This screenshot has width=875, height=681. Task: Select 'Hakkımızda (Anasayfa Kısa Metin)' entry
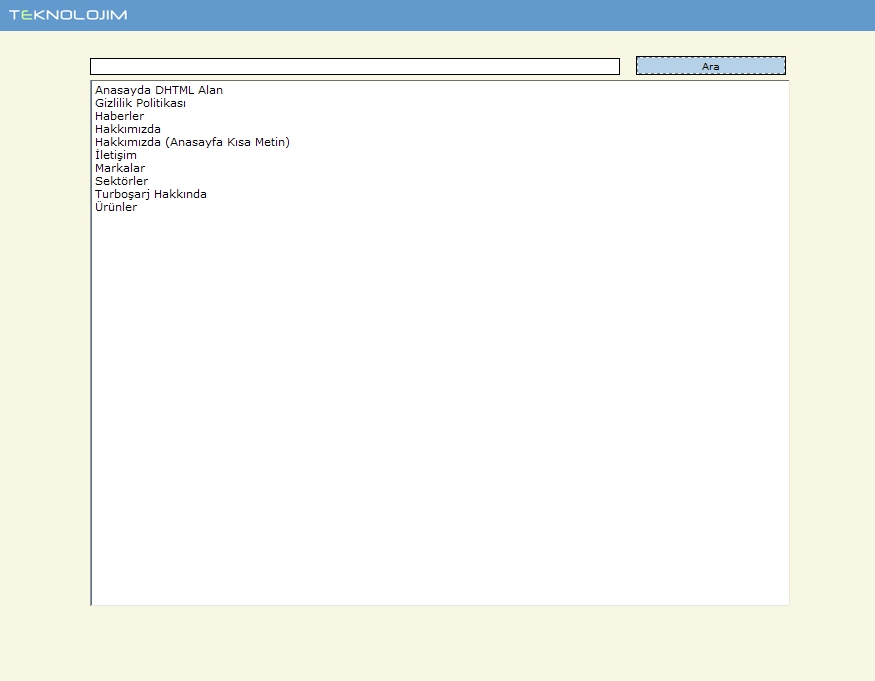click(x=193, y=142)
